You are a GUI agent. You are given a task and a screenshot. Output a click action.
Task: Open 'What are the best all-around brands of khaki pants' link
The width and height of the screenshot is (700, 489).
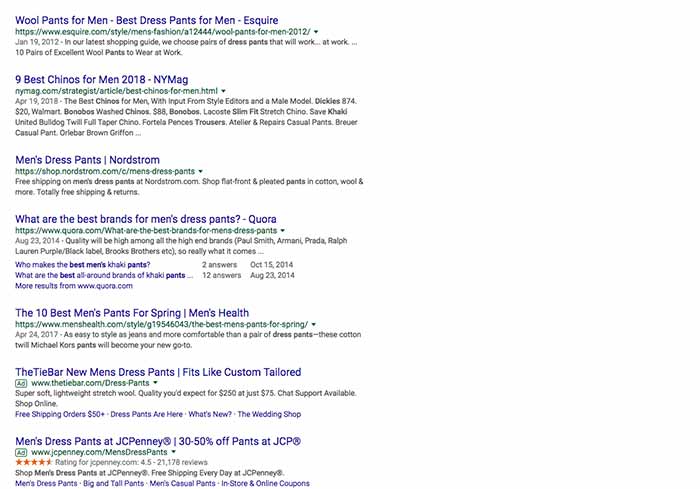(104, 275)
